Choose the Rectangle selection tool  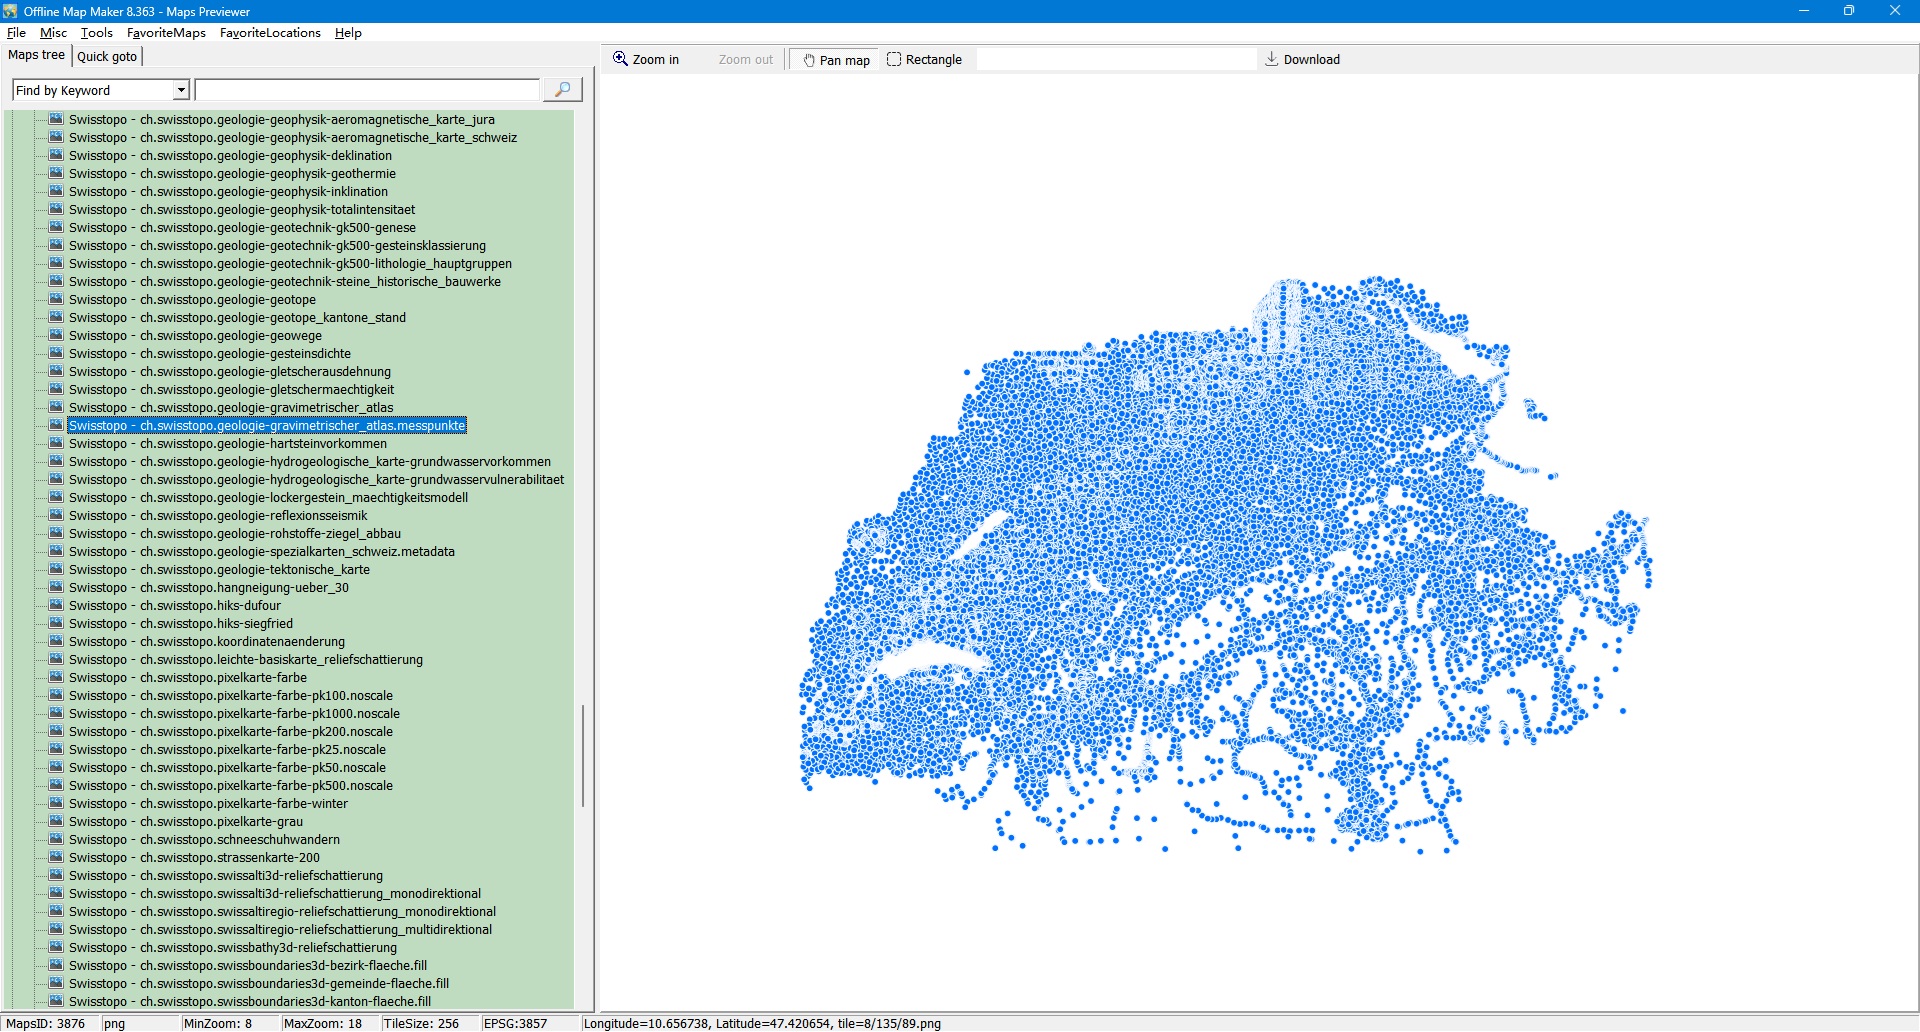[x=924, y=60]
